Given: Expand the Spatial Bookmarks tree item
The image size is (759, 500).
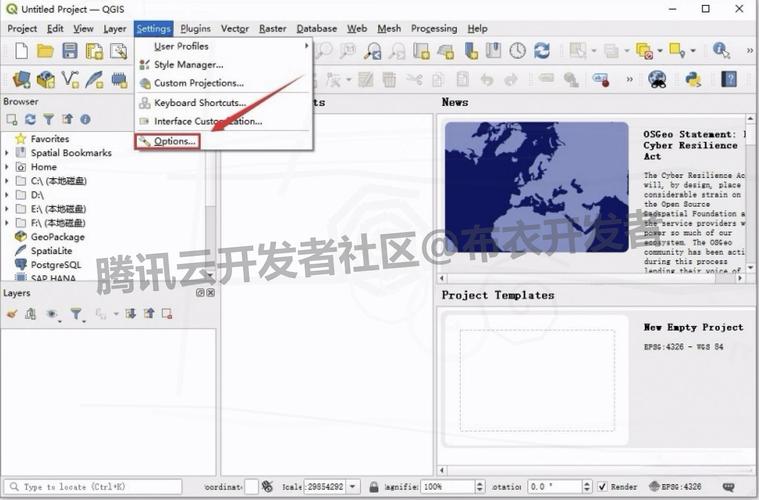Looking at the screenshot, I should tap(7, 152).
